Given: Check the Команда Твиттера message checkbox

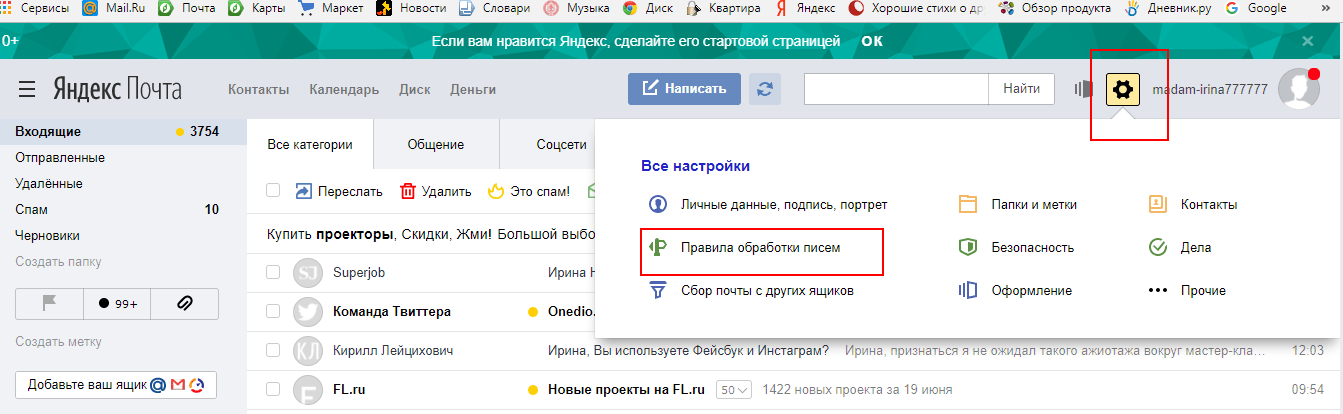Looking at the screenshot, I should [x=273, y=311].
